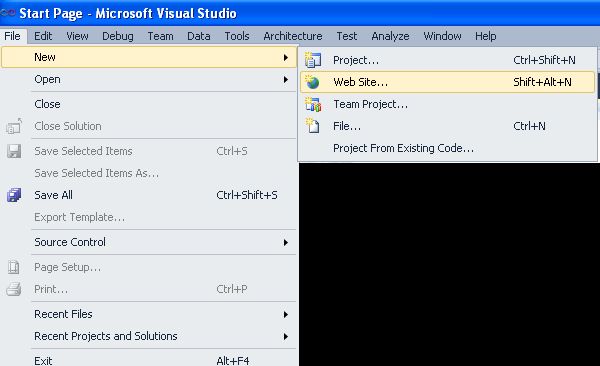Screen dimensions: 600x366
Task: Click the Close Solution icon
Action: pyautogui.click(x=14, y=126)
